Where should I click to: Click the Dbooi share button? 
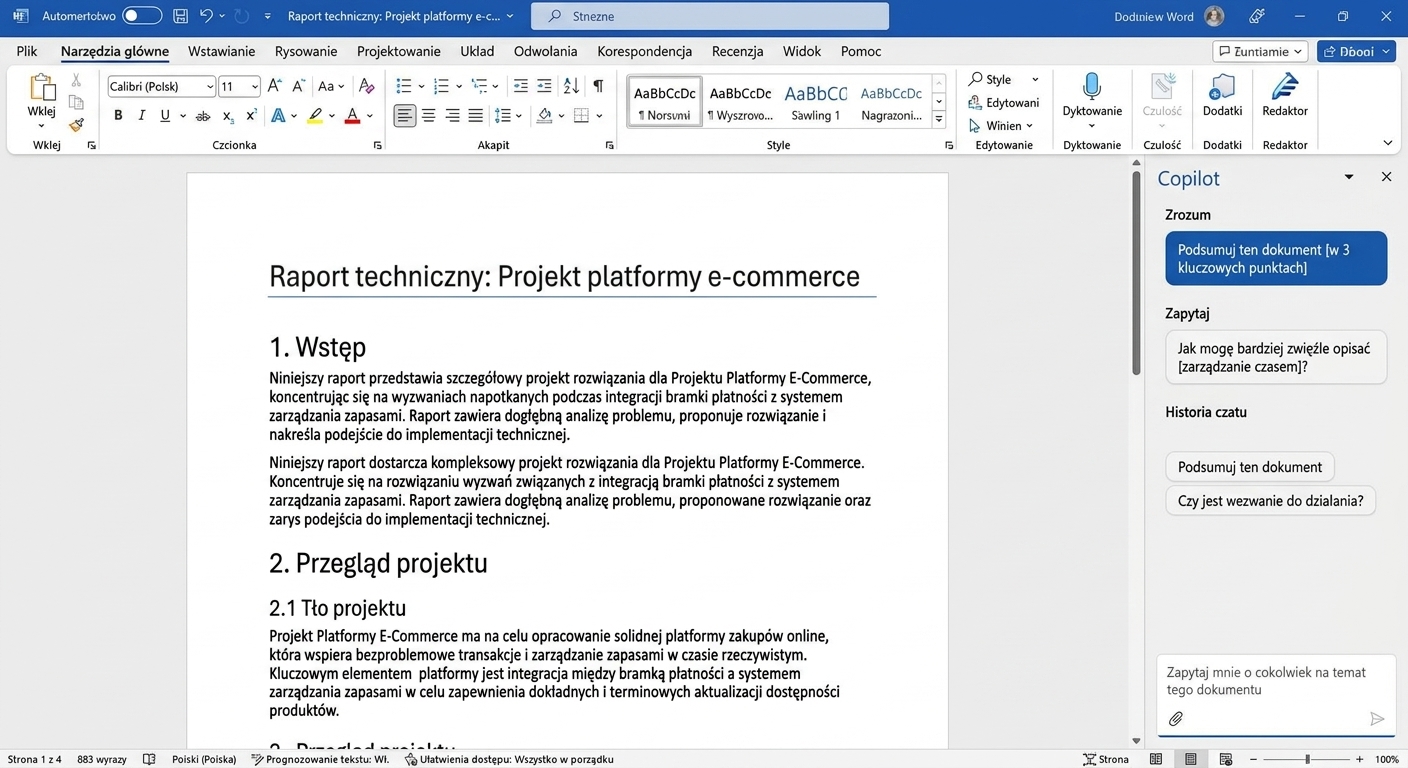click(x=1356, y=51)
